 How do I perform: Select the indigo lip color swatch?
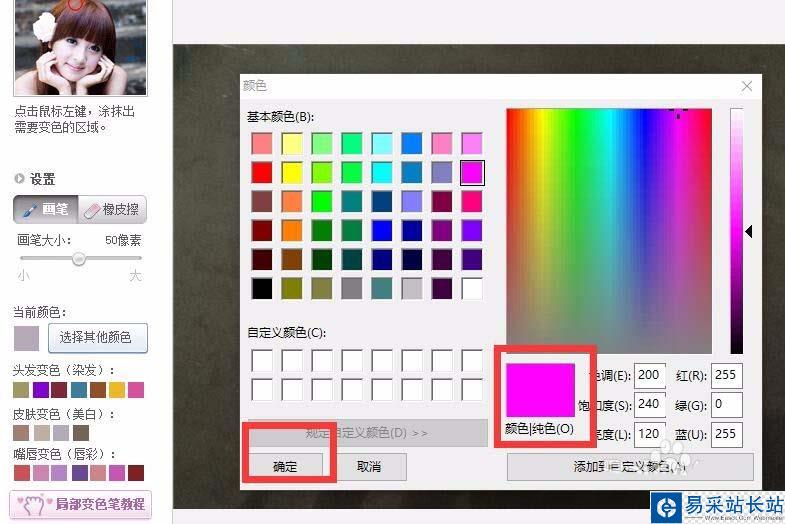click(80, 473)
